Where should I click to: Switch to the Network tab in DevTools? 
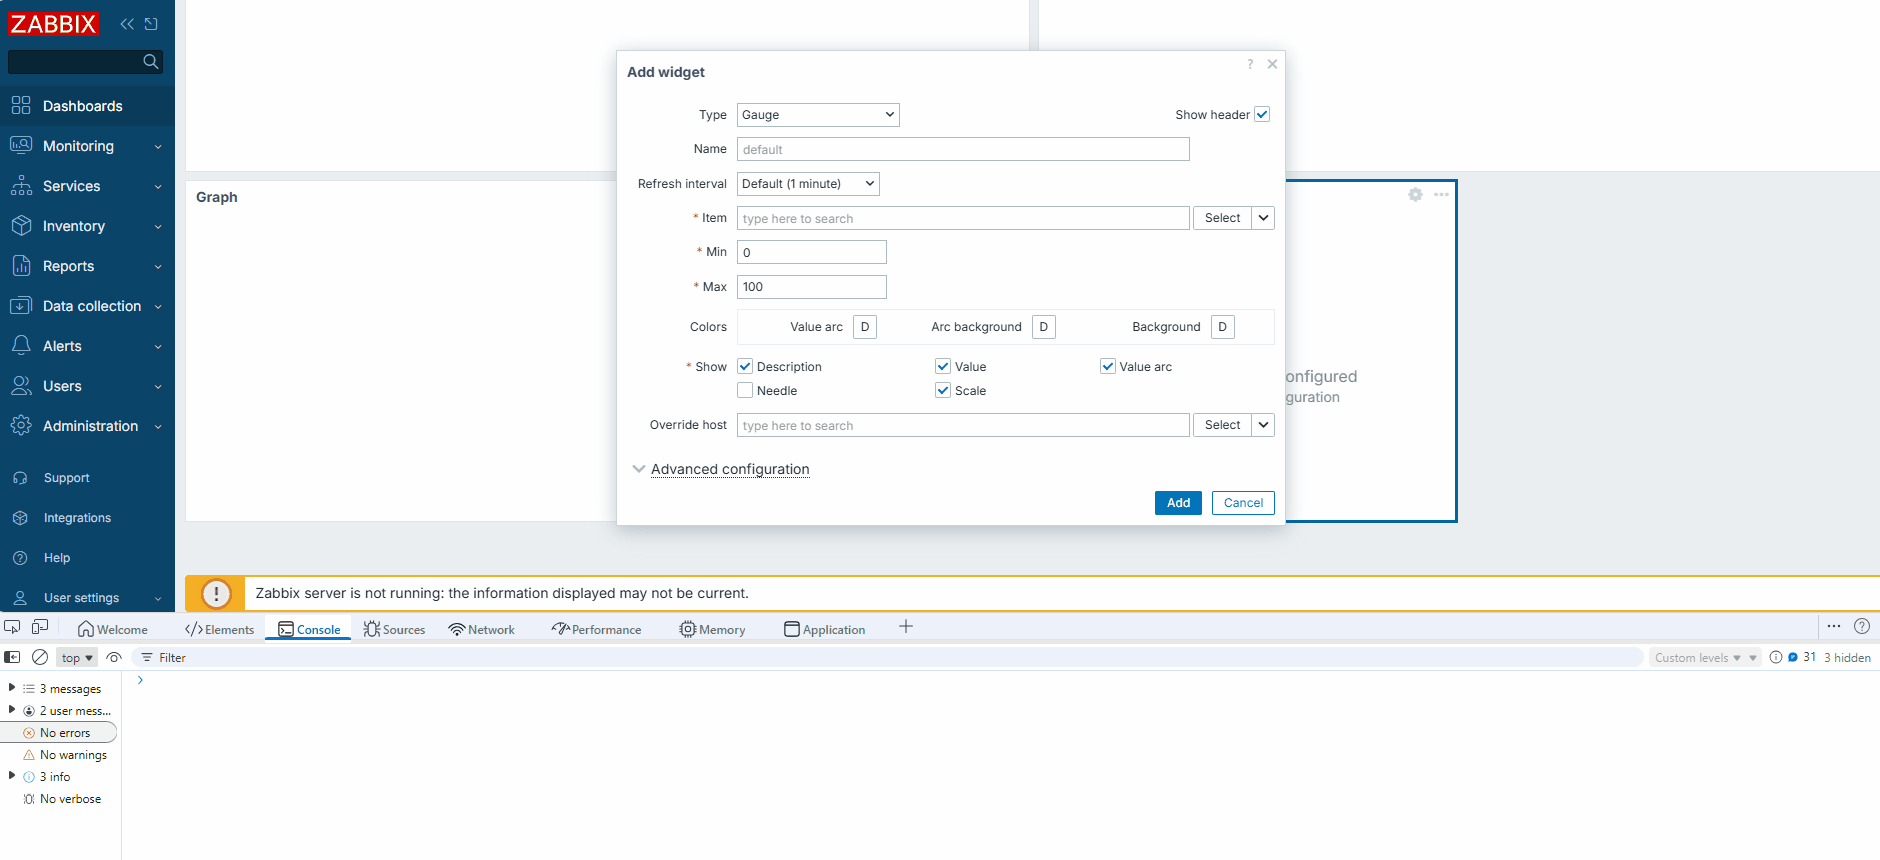tap(482, 629)
